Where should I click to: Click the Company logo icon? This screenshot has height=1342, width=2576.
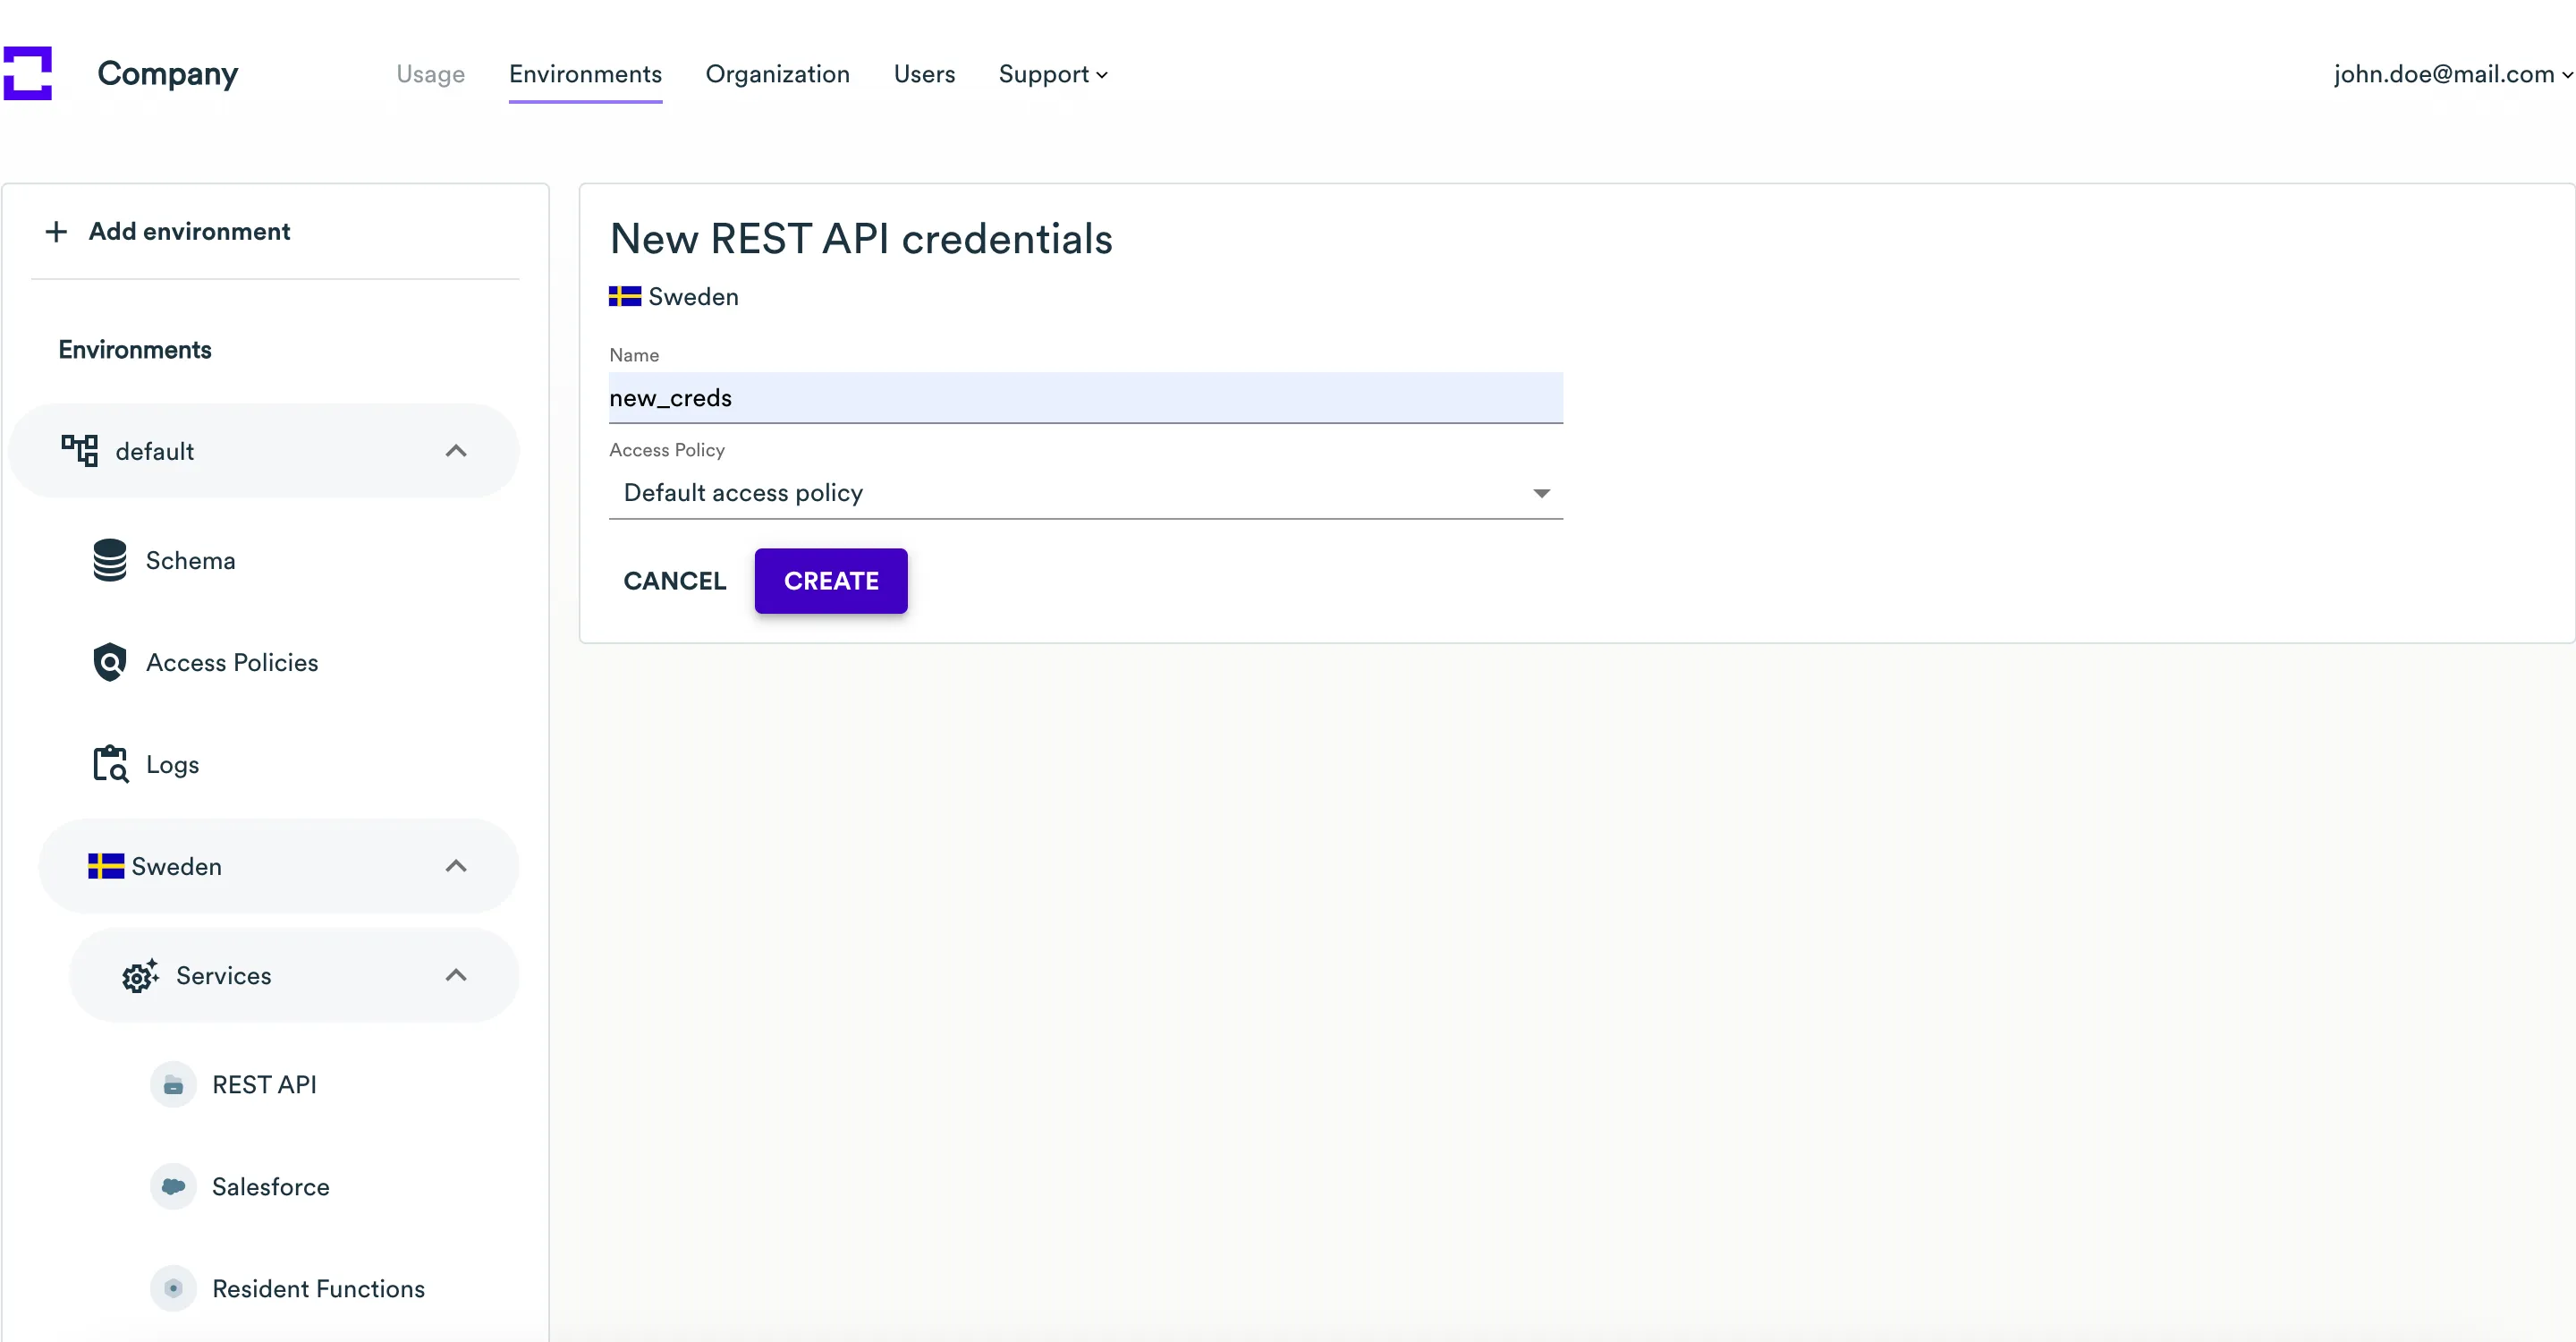pyautogui.click(x=28, y=73)
